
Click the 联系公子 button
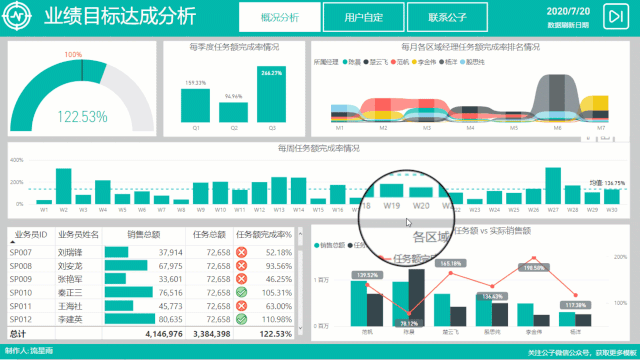447,17
